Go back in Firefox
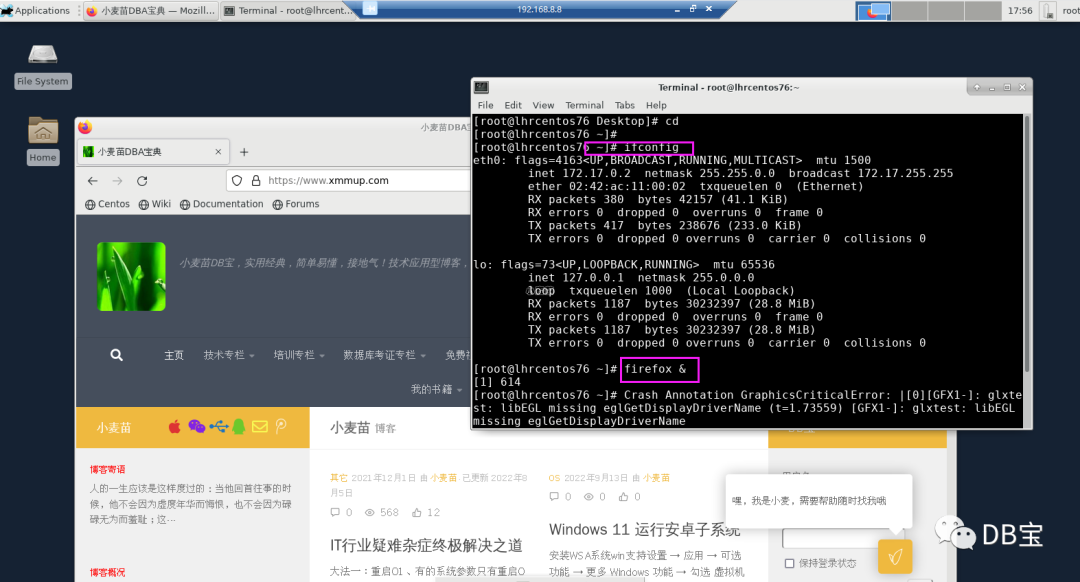Image resolution: width=1080 pixels, height=582 pixels. tap(92, 180)
